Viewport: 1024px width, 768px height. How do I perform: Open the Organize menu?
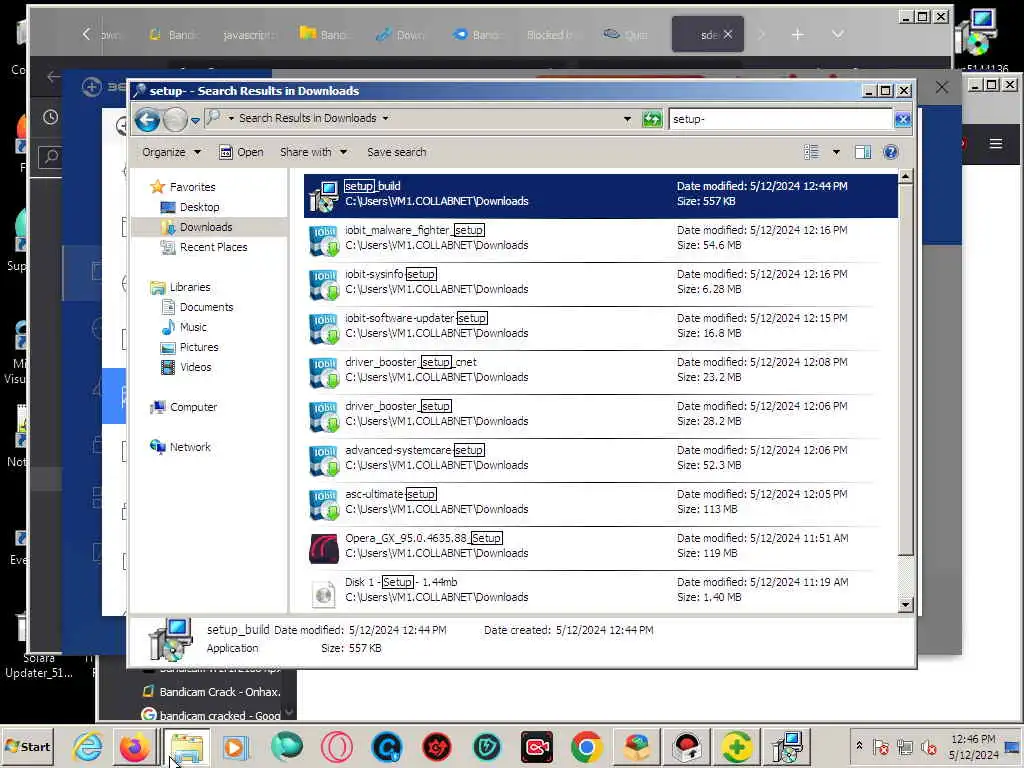(171, 152)
